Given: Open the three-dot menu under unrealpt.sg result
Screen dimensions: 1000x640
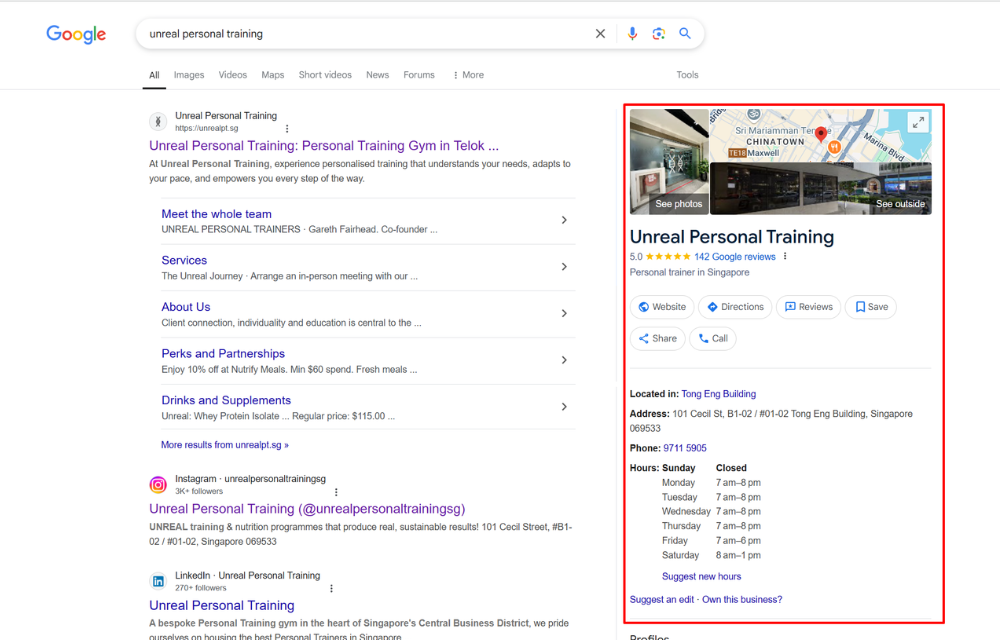Looking at the screenshot, I should tap(287, 130).
